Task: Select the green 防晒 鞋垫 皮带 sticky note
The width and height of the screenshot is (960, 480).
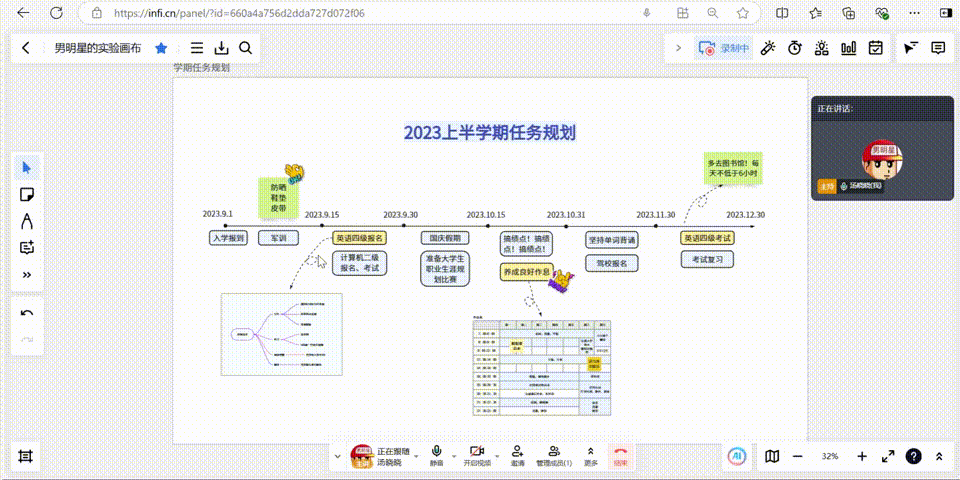Action: 279,198
